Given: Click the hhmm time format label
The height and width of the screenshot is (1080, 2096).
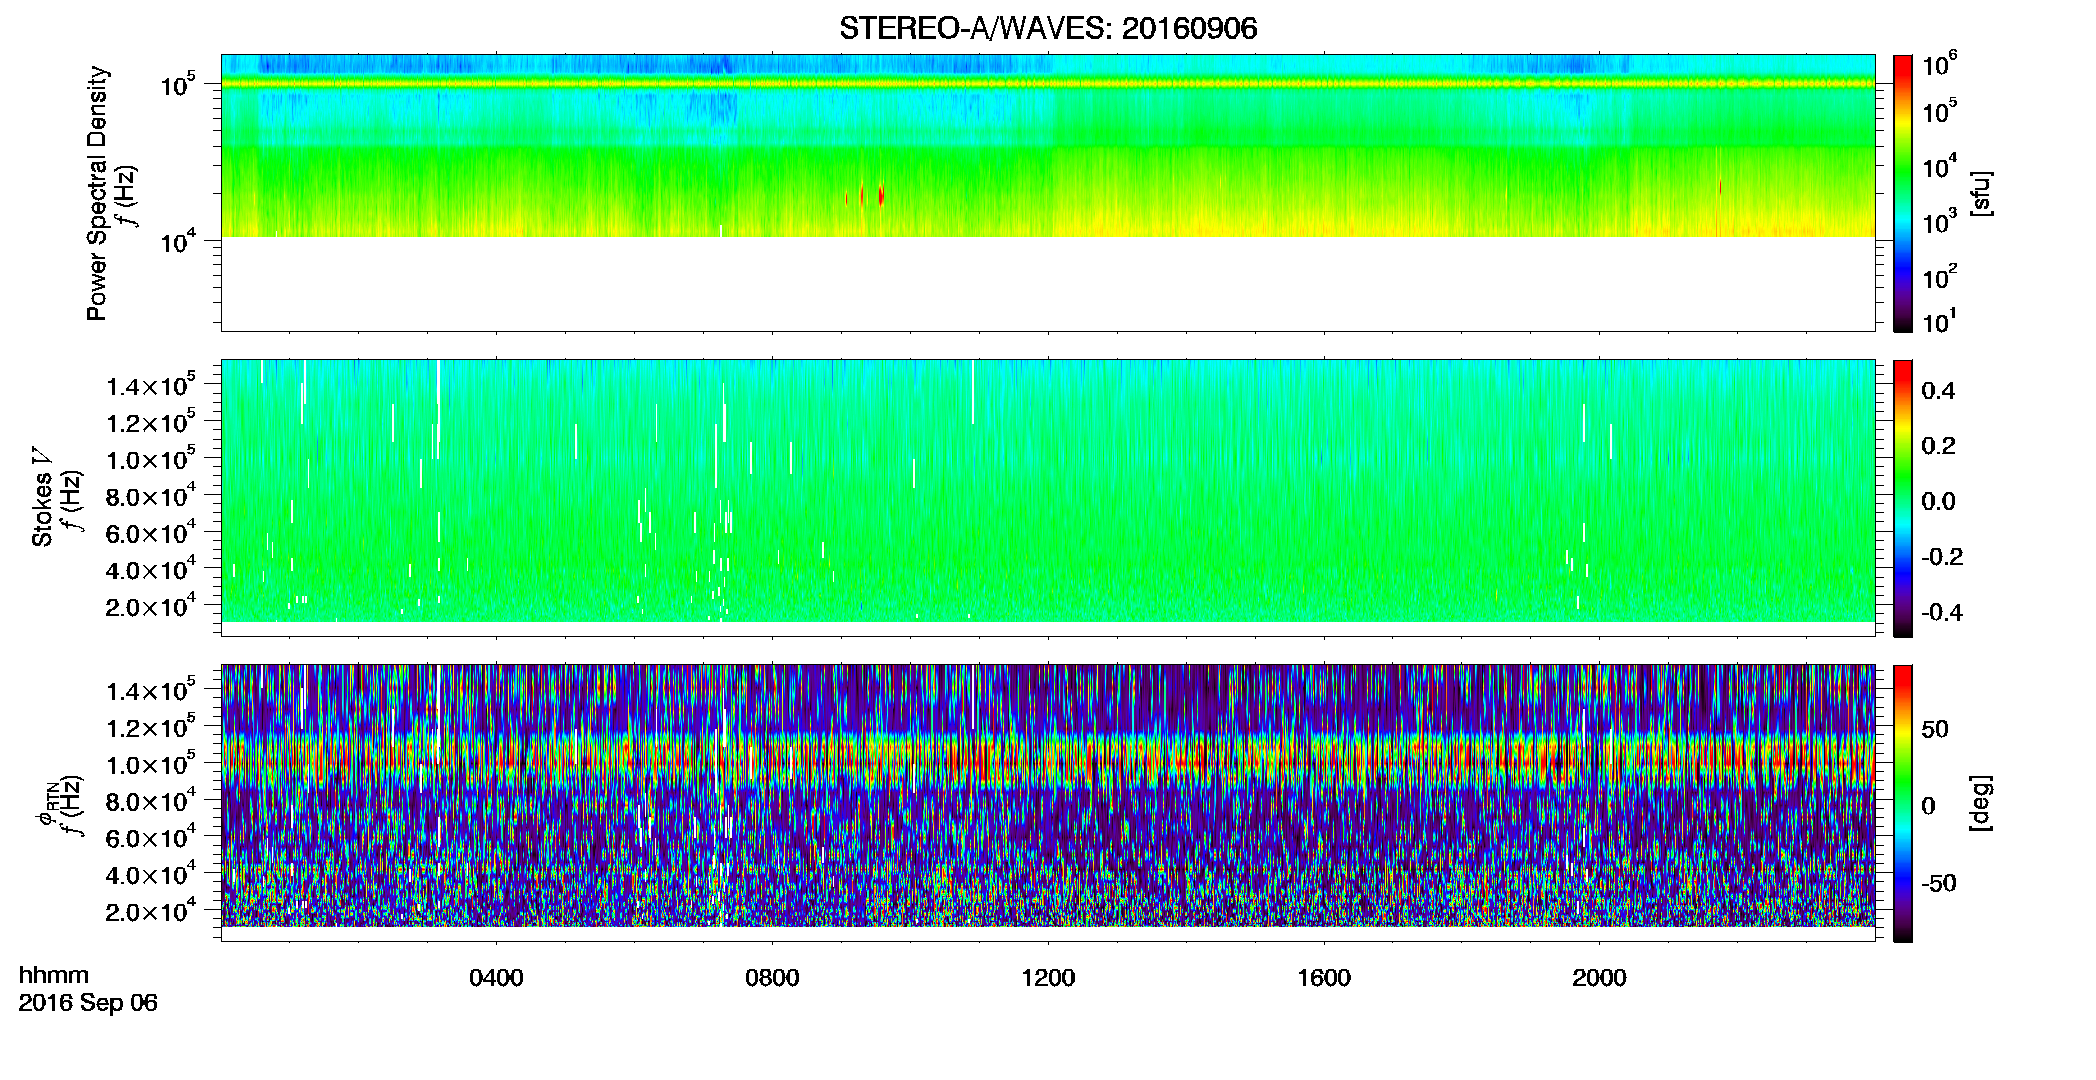Looking at the screenshot, I should click(54, 975).
